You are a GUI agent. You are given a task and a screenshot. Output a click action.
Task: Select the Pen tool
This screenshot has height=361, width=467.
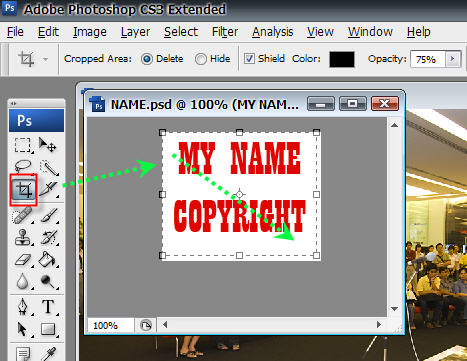[x=23, y=307]
